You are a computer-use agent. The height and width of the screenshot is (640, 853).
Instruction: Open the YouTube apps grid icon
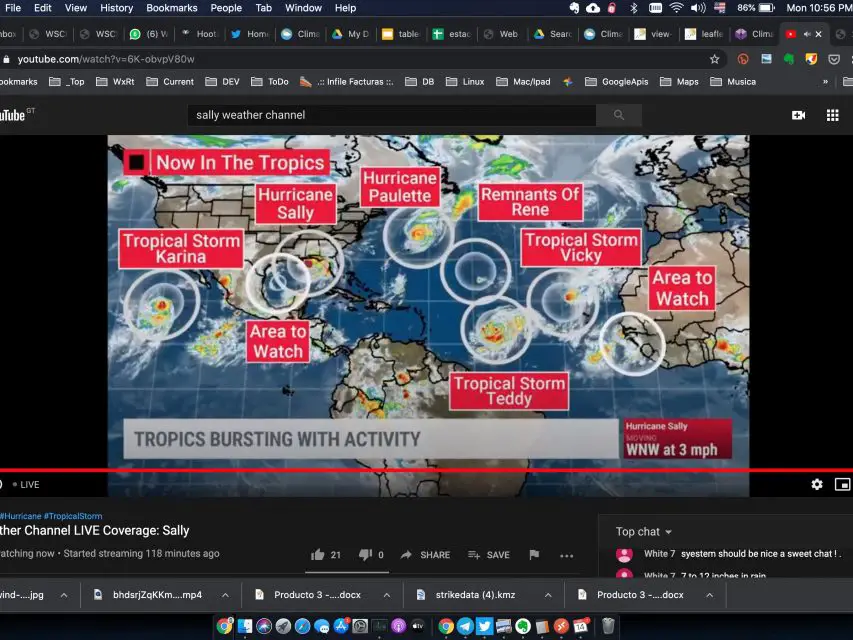click(832, 115)
